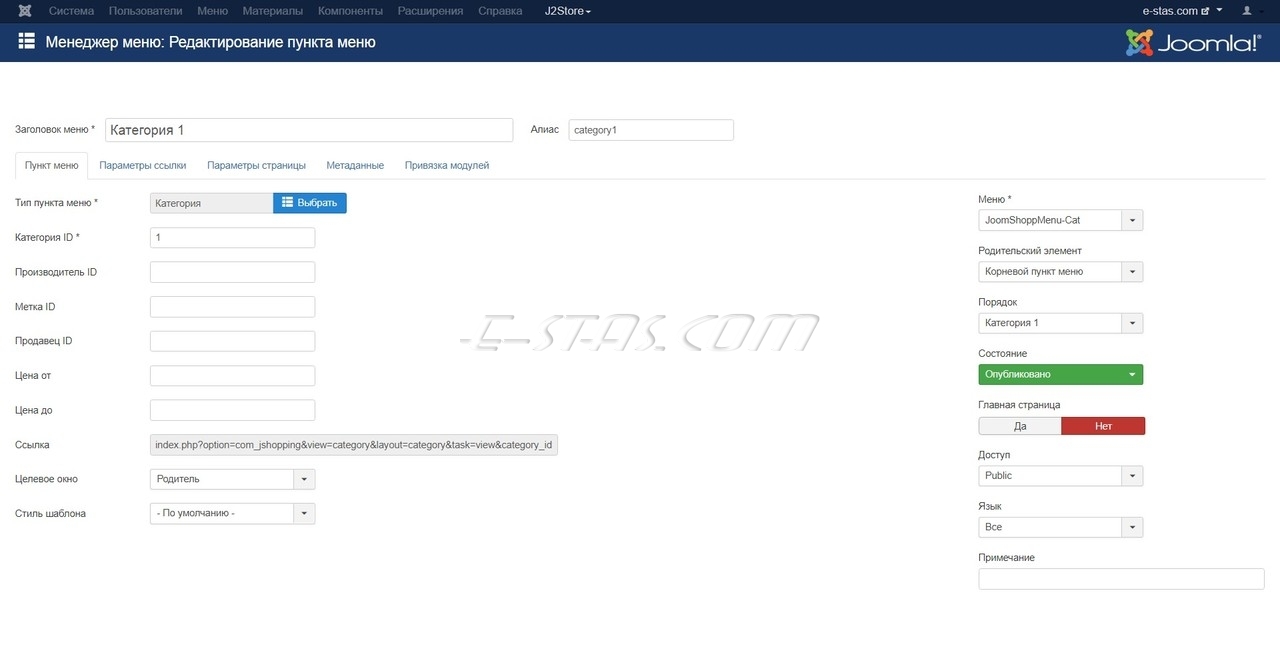Select 'Да' for Главная страница
1280x653 pixels.
click(1020, 426)
